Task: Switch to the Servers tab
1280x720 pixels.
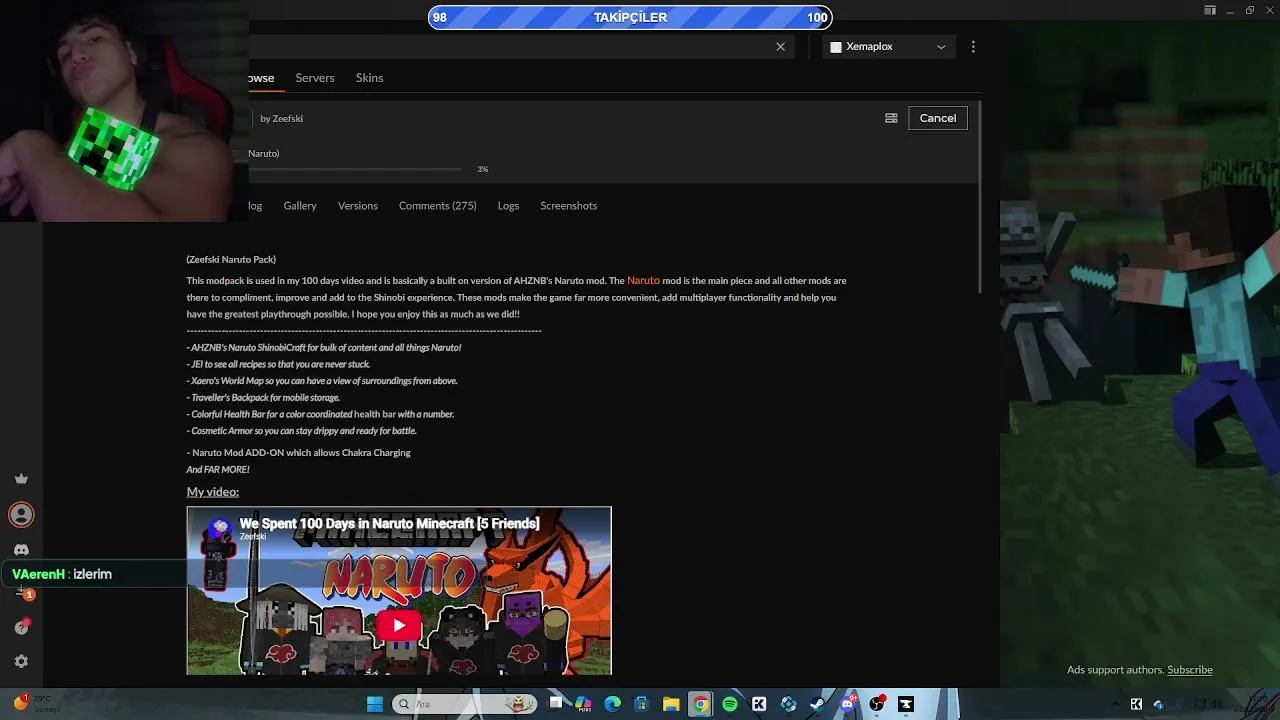Action: [x=315, y=78]
